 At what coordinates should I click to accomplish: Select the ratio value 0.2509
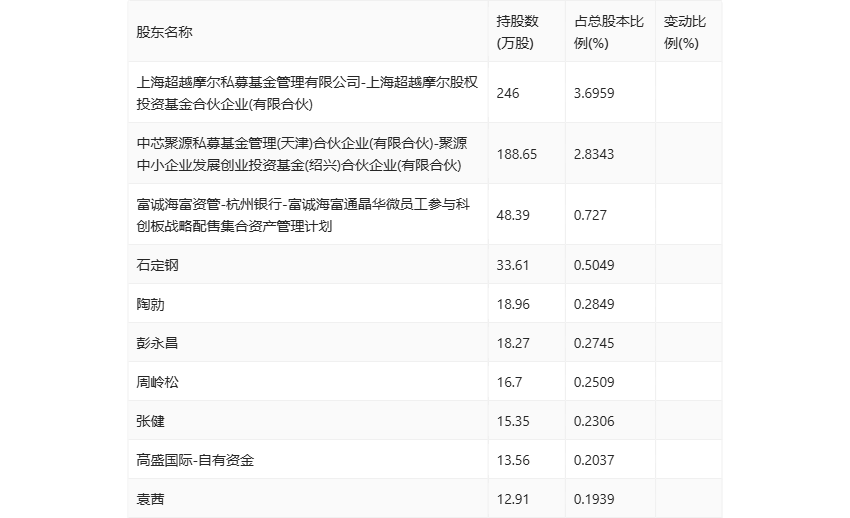coord(594,382)
